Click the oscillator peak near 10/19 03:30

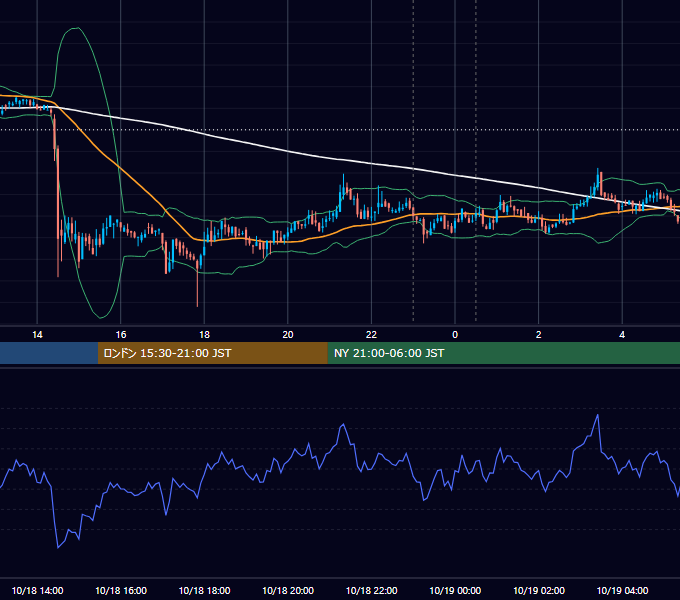pos(598,415)
